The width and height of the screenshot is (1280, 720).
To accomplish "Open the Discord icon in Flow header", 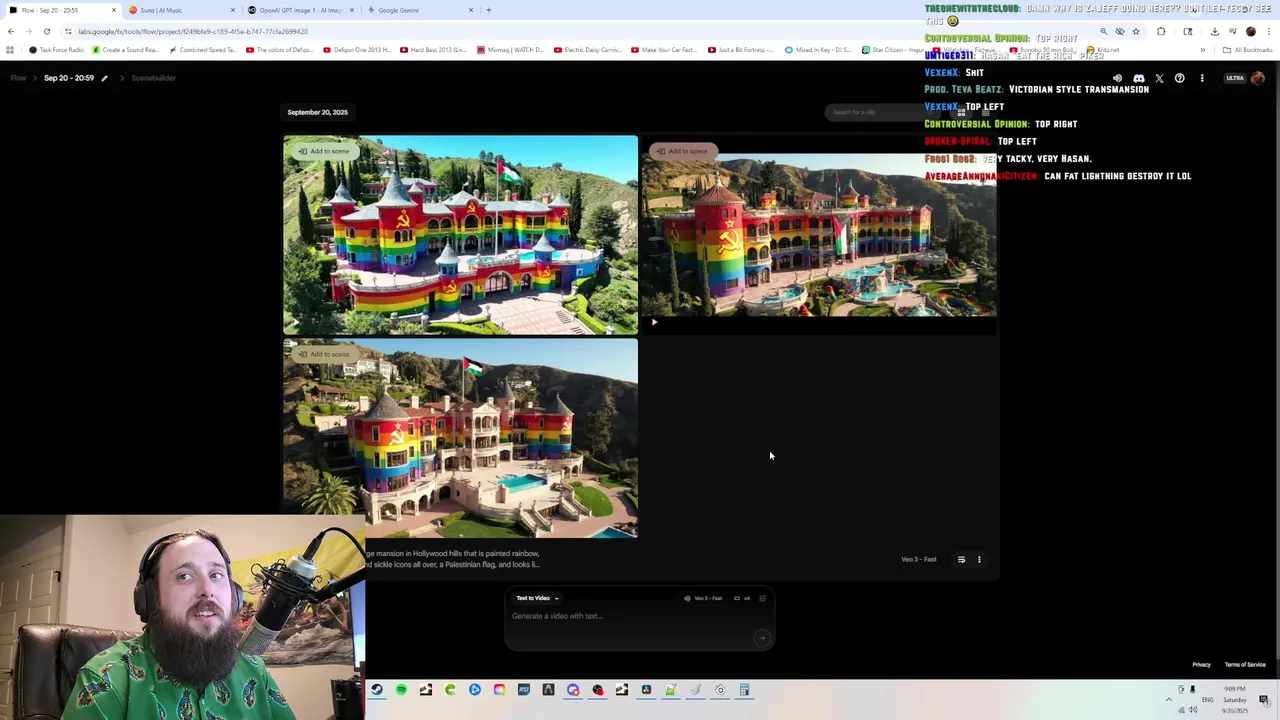I will pos(1138,78).
